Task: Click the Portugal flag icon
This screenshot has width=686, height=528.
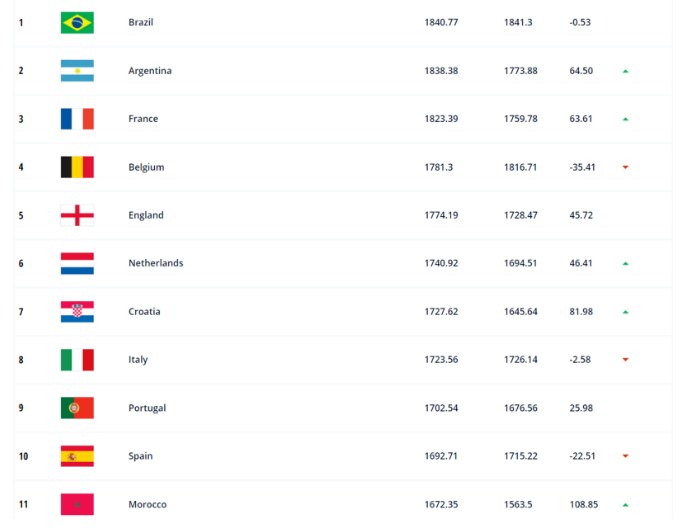Action: click(77, 408)
